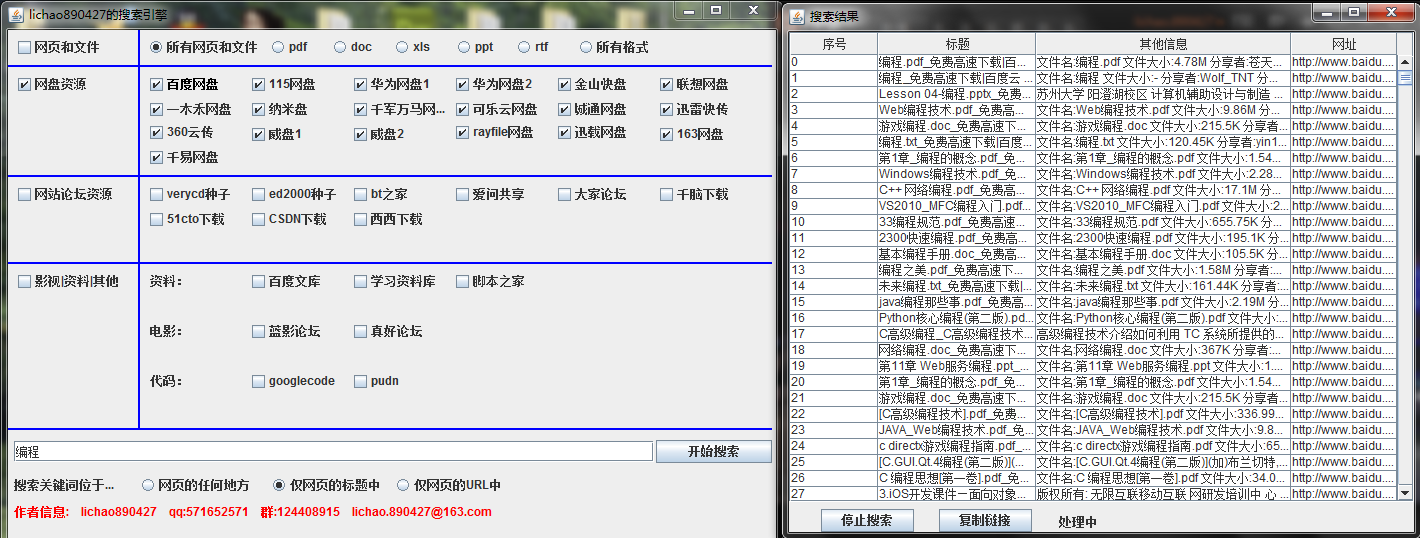This screenshot has width=1420, height=538.
Task: Click the results table scroll-up arrow
Action: (1403, 61)
